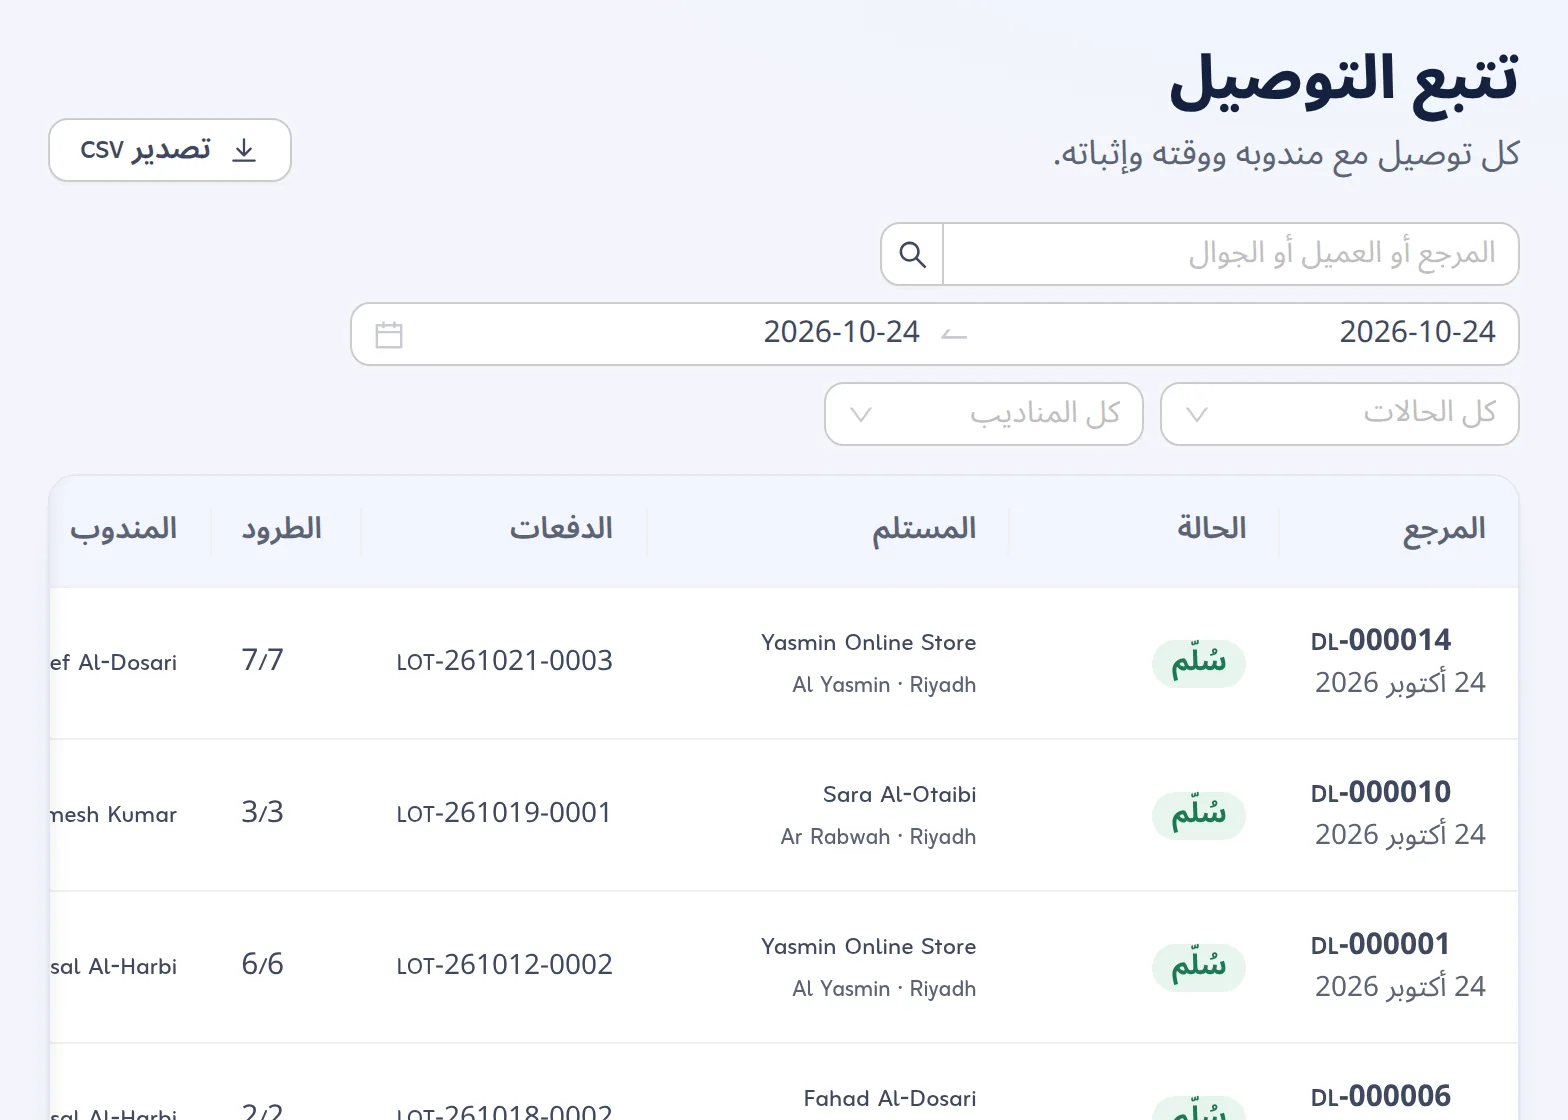Open delivery reference DL-000006
The height and width of the screenshot is (1120, 1568).
pos(1381,1096)
